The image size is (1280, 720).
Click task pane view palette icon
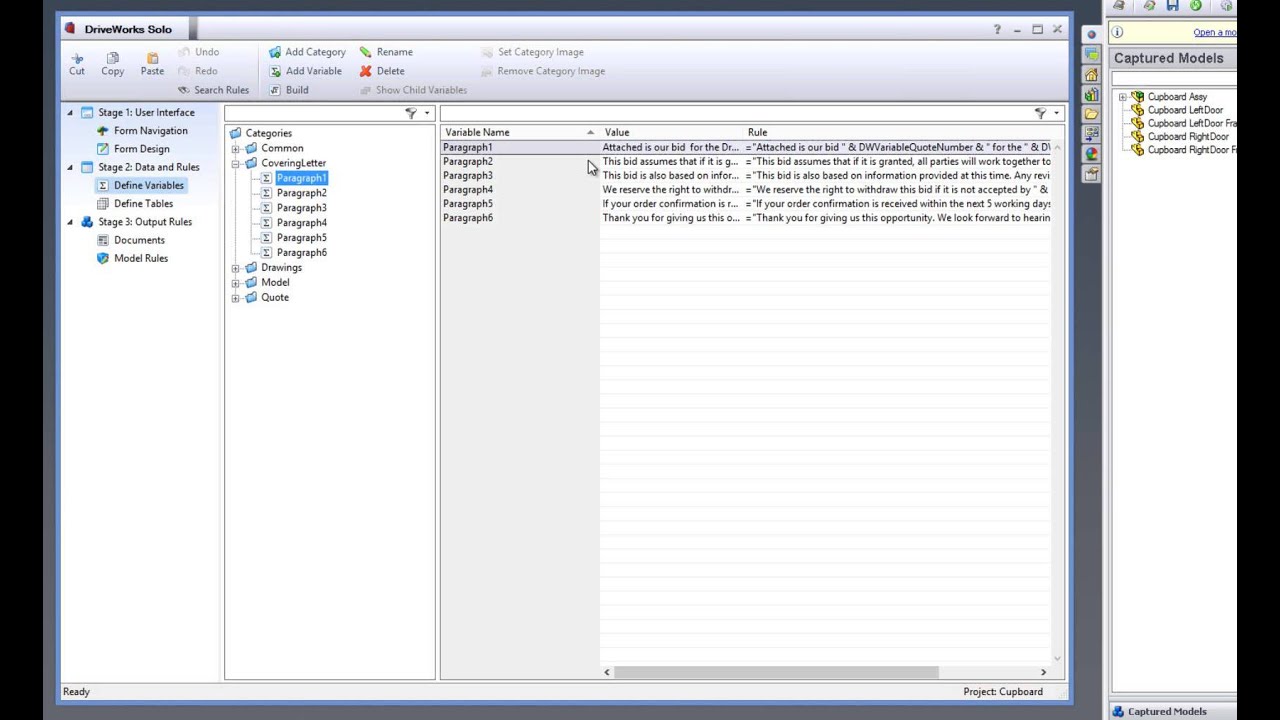[x=1091, y=134]
